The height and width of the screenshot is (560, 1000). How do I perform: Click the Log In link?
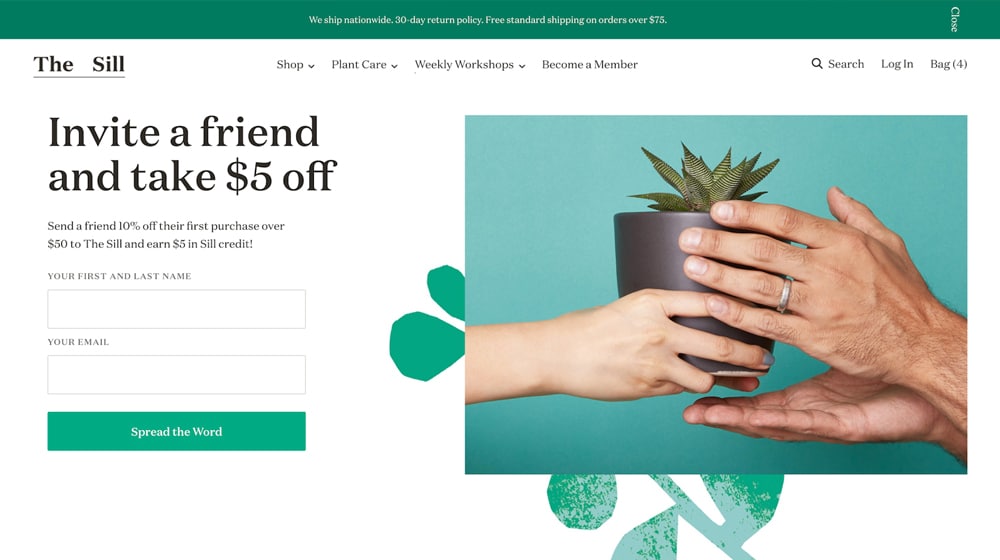pyautogui.click(x=897, y=64)
